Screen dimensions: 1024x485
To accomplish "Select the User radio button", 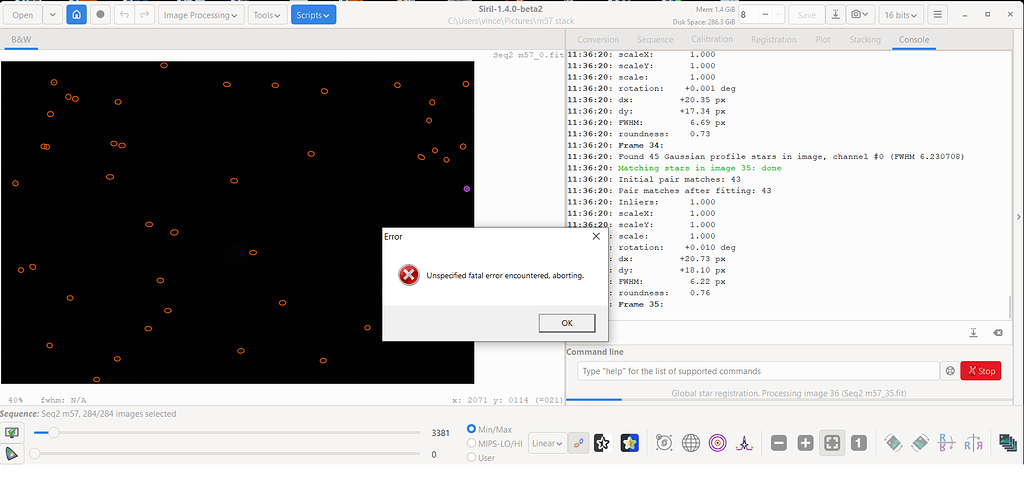I will (x=472, y=458).
